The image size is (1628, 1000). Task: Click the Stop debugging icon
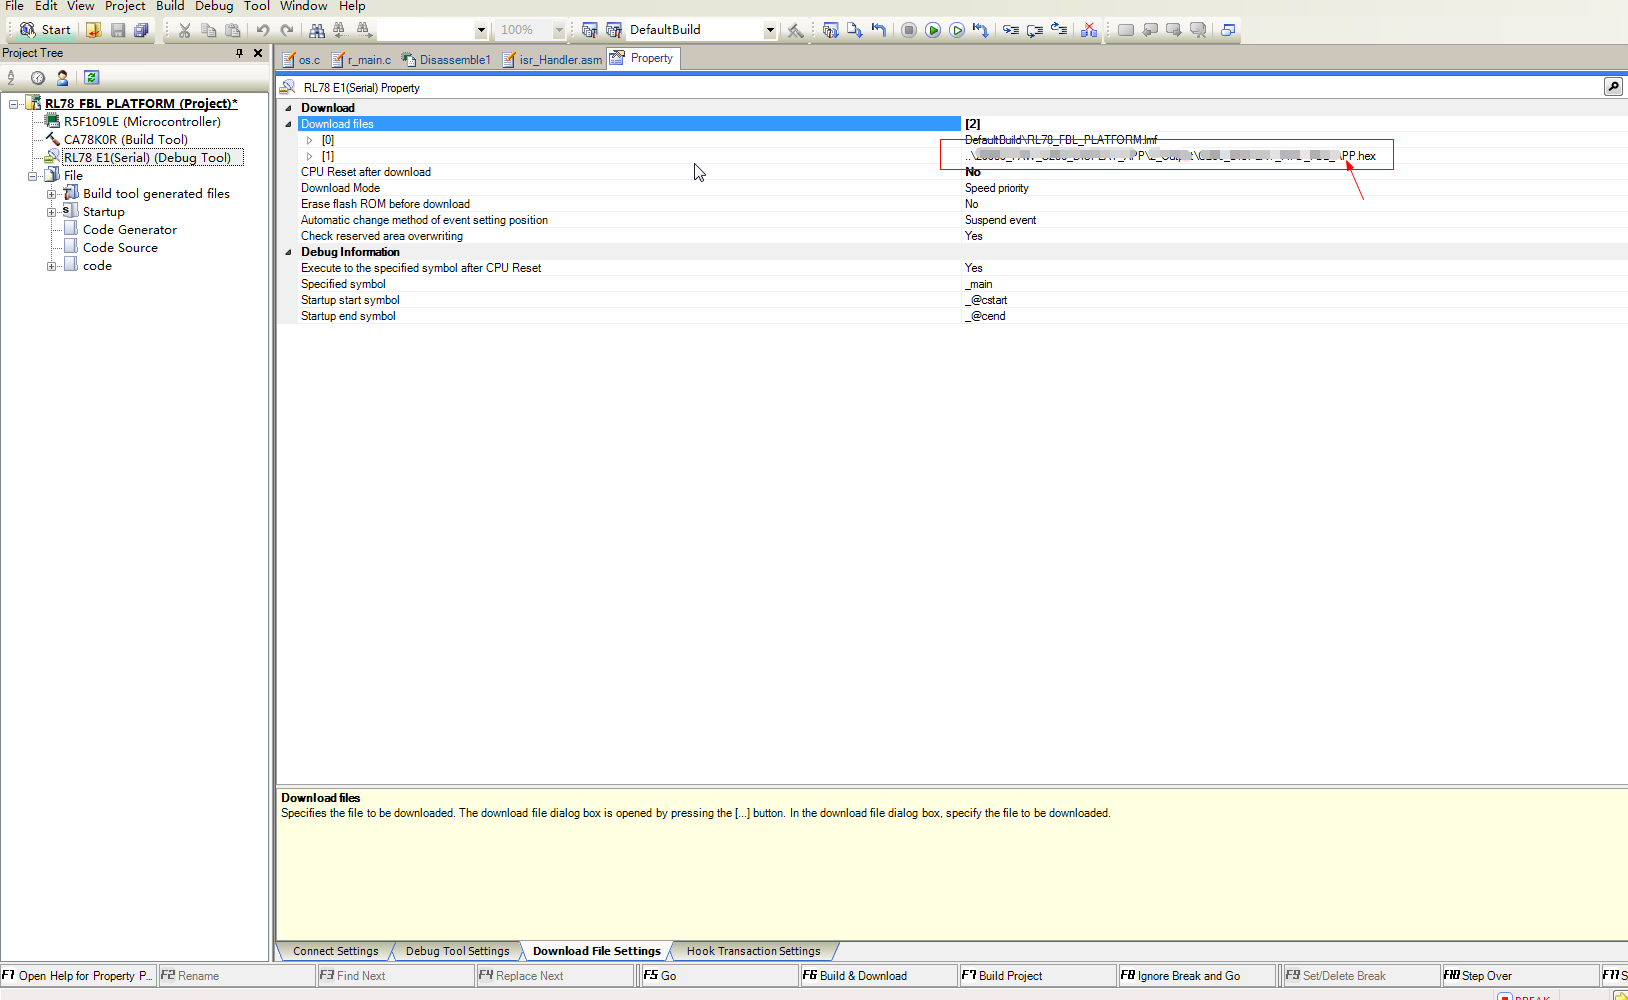pos(909,29)
